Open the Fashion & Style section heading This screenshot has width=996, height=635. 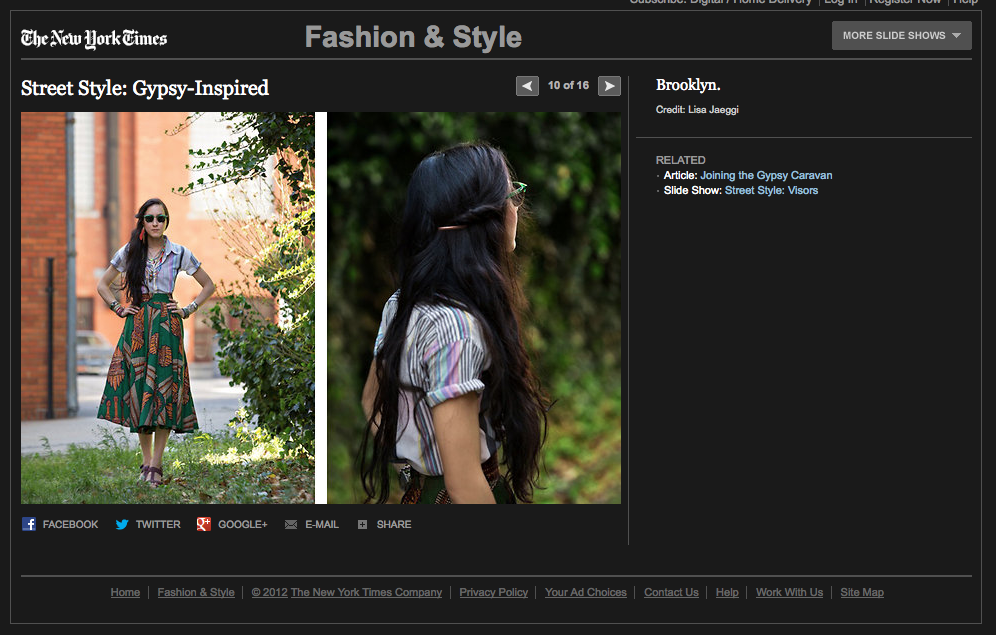point(413,37)
